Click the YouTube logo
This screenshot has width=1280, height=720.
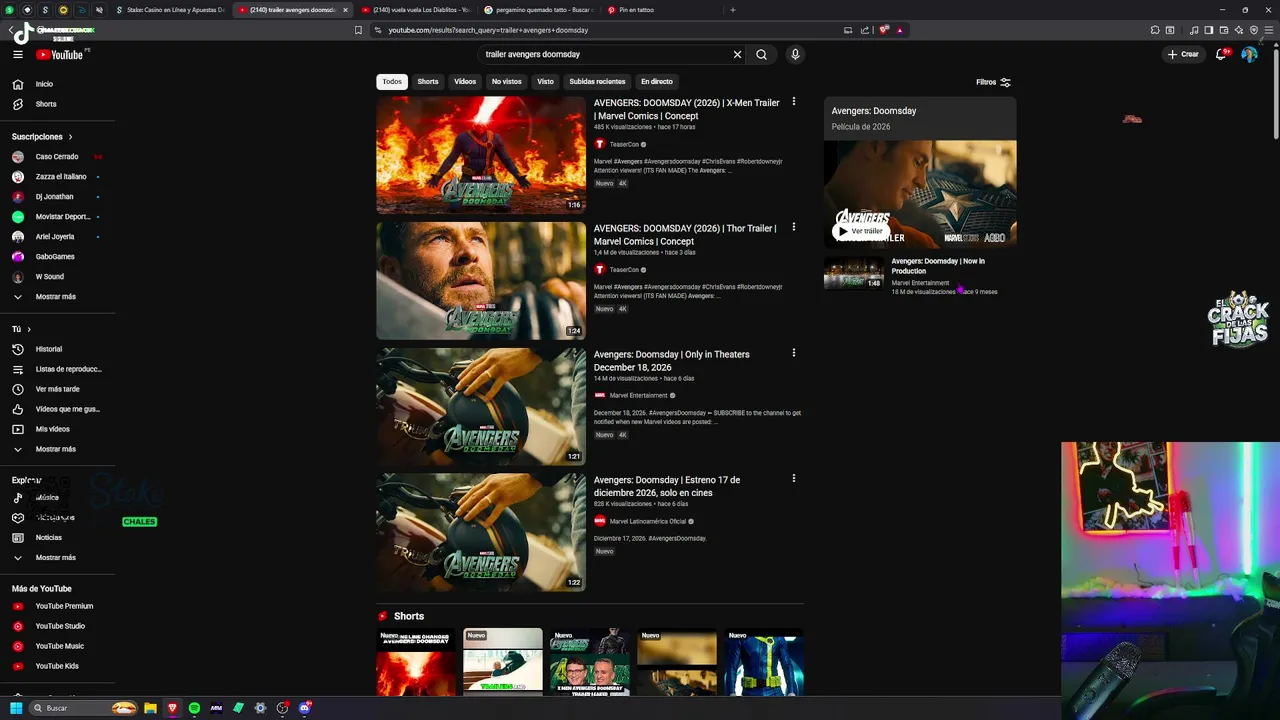pyautogui.click(x=60, y=54)
